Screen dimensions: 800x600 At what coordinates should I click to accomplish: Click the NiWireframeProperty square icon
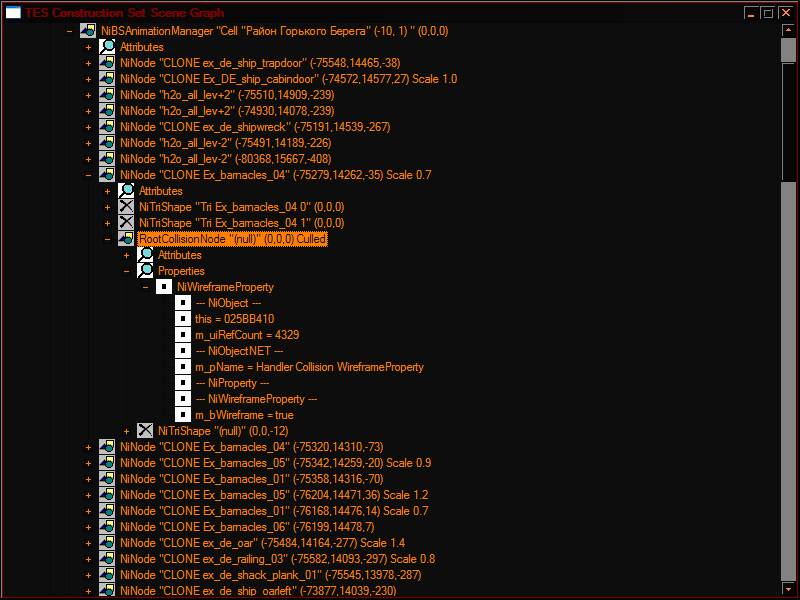coord(164,287)
